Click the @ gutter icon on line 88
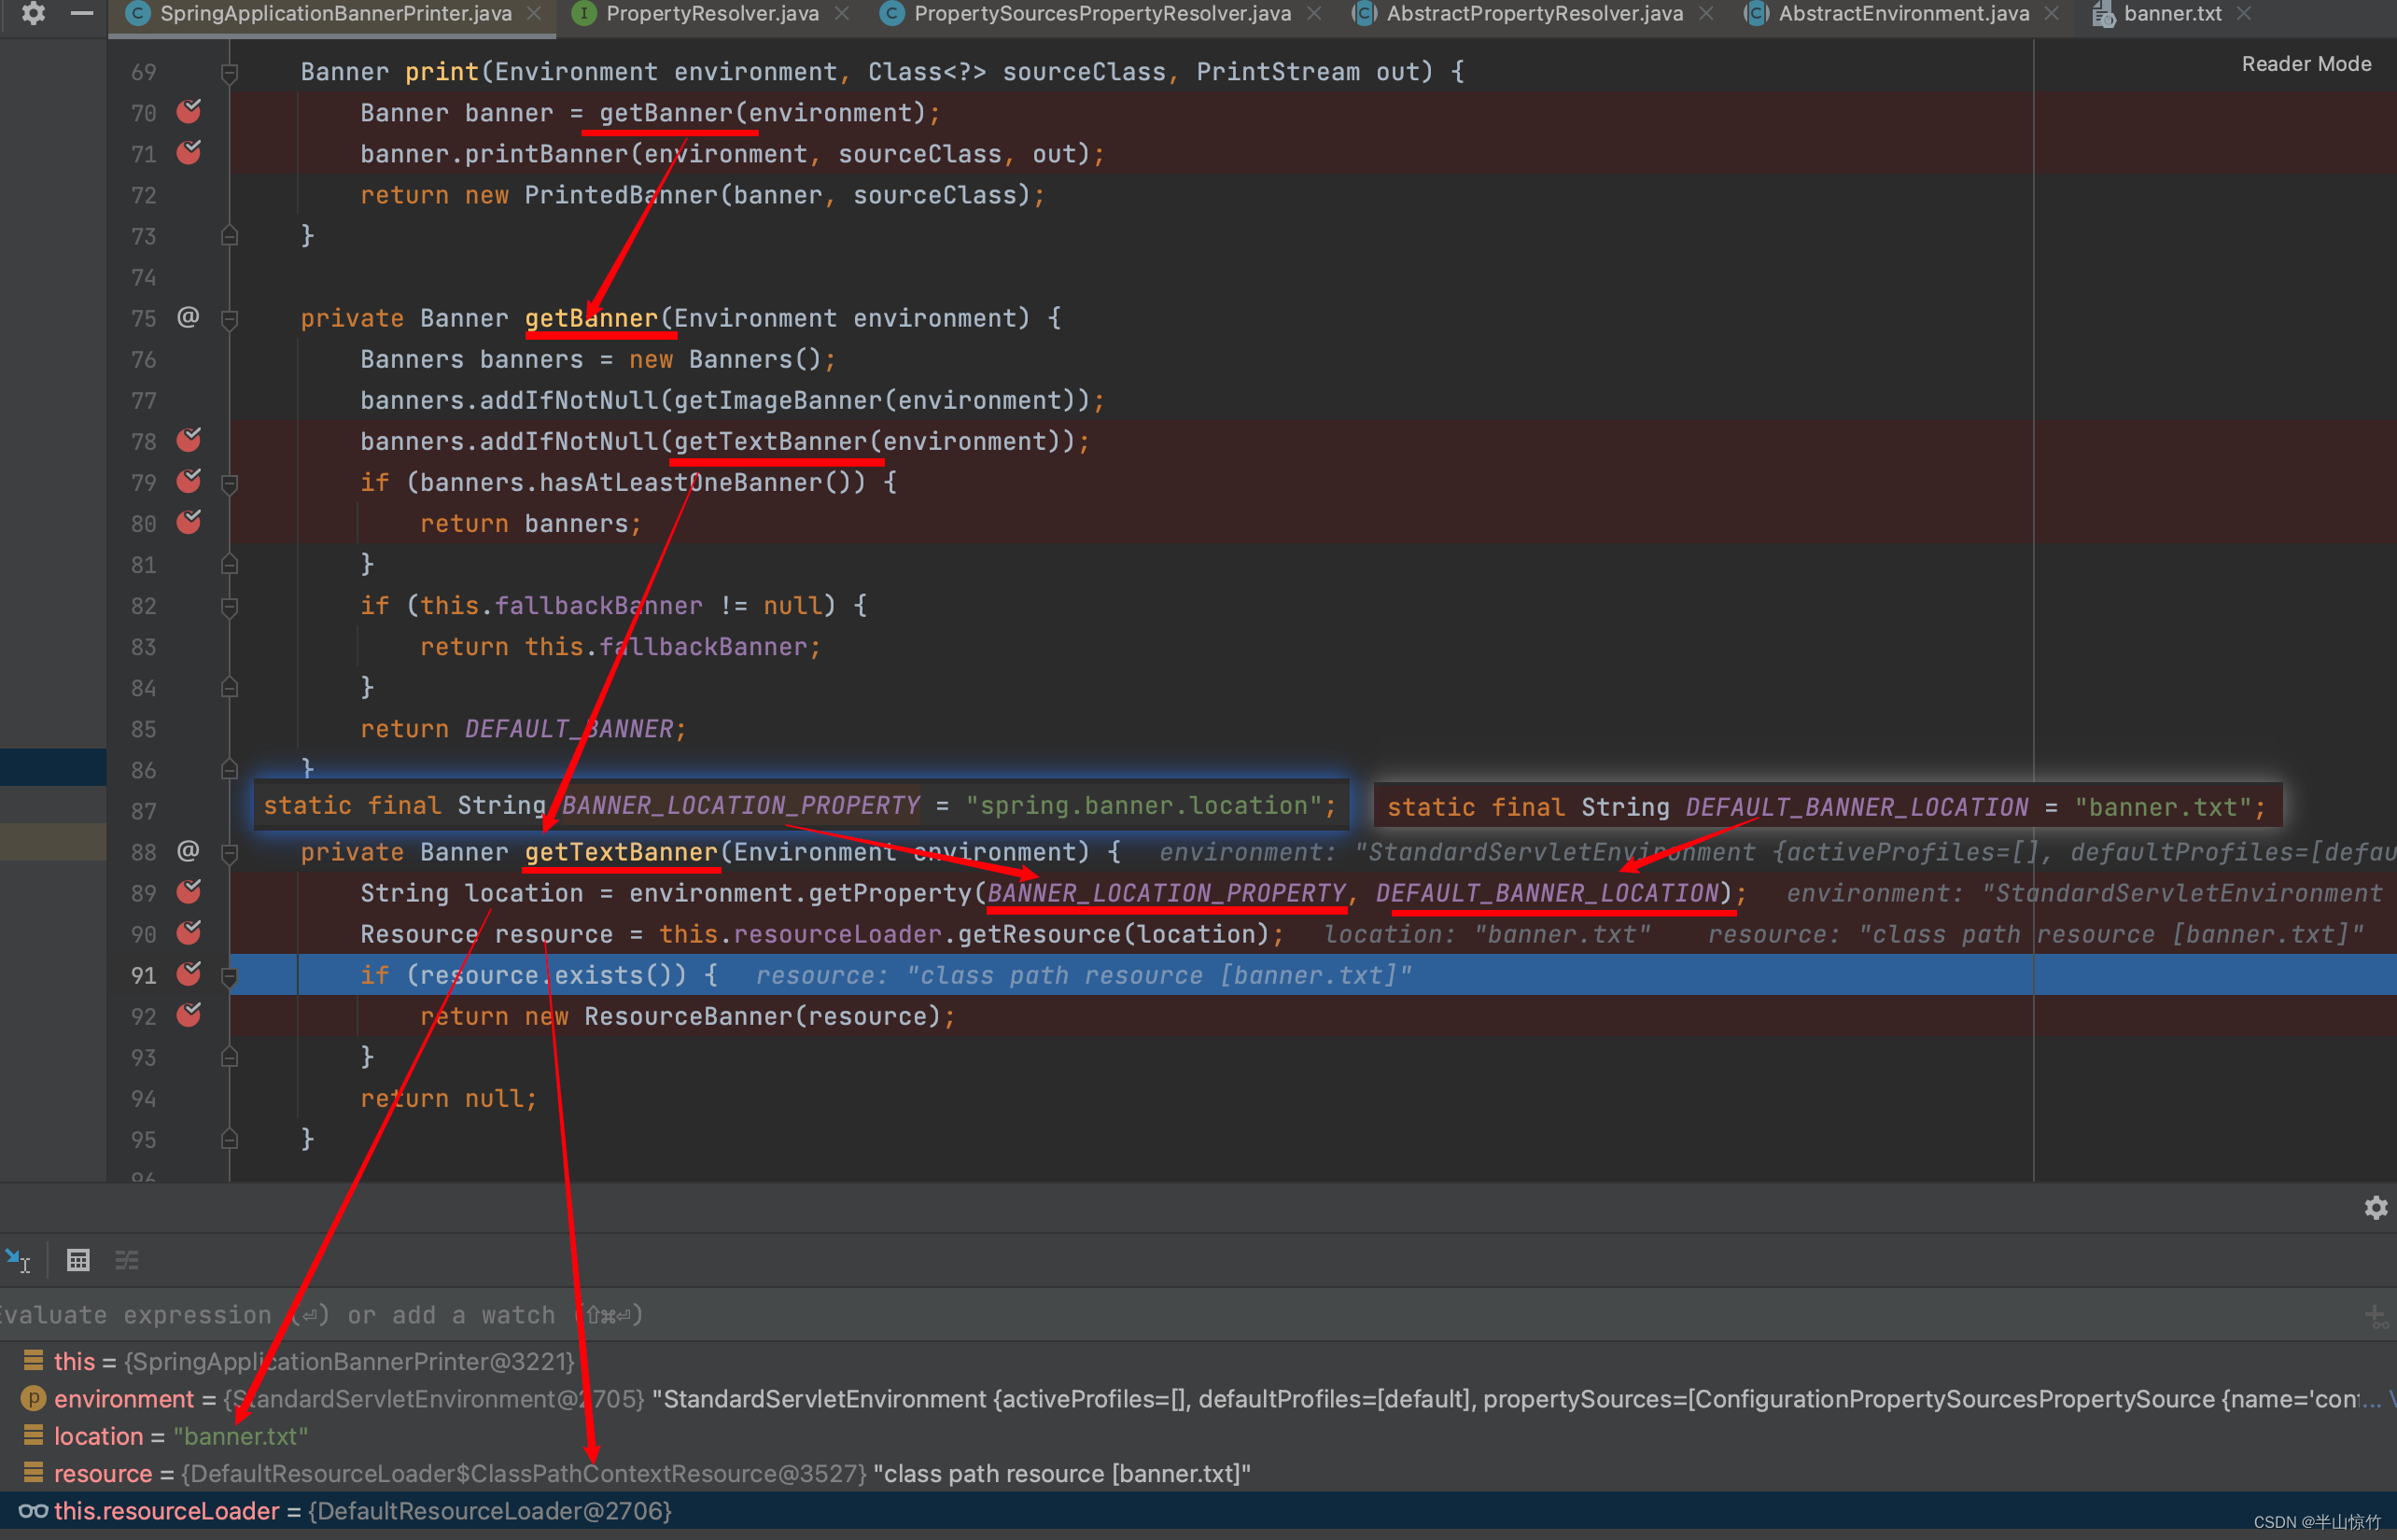 click(188, 851)
